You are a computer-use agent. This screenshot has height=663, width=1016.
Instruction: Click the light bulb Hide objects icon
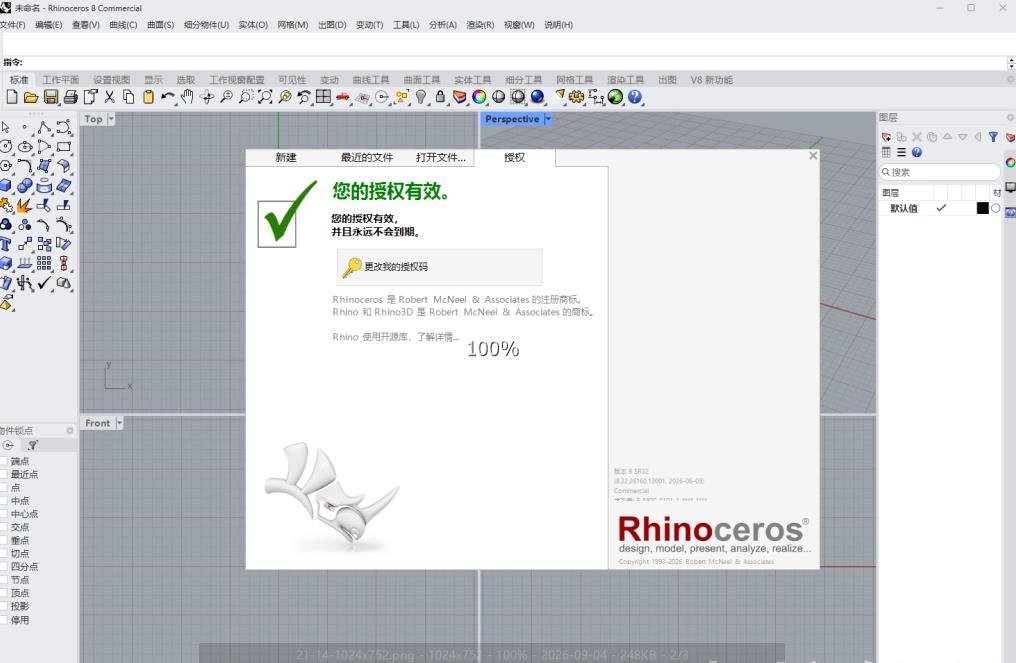click(421, 97)
